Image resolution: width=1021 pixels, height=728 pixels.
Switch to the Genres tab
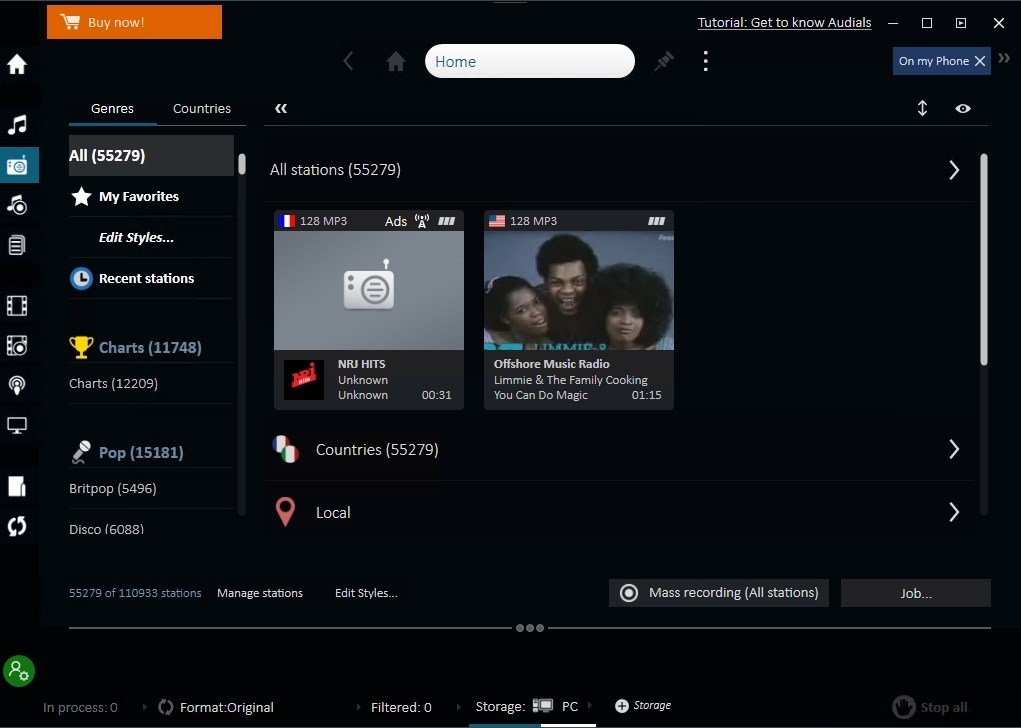click(x=112, y=109)
